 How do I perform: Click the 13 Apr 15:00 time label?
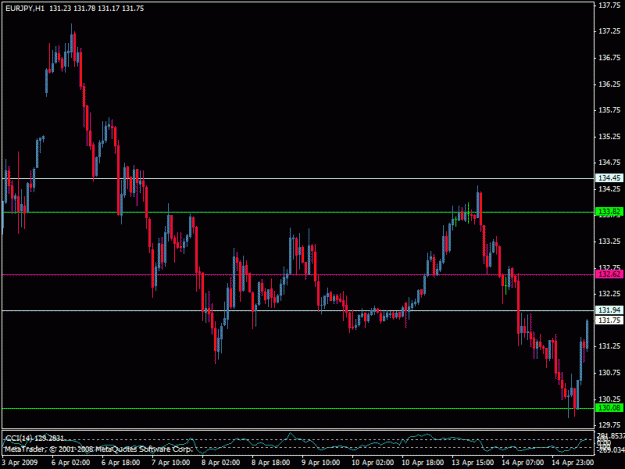click(473, 463)
